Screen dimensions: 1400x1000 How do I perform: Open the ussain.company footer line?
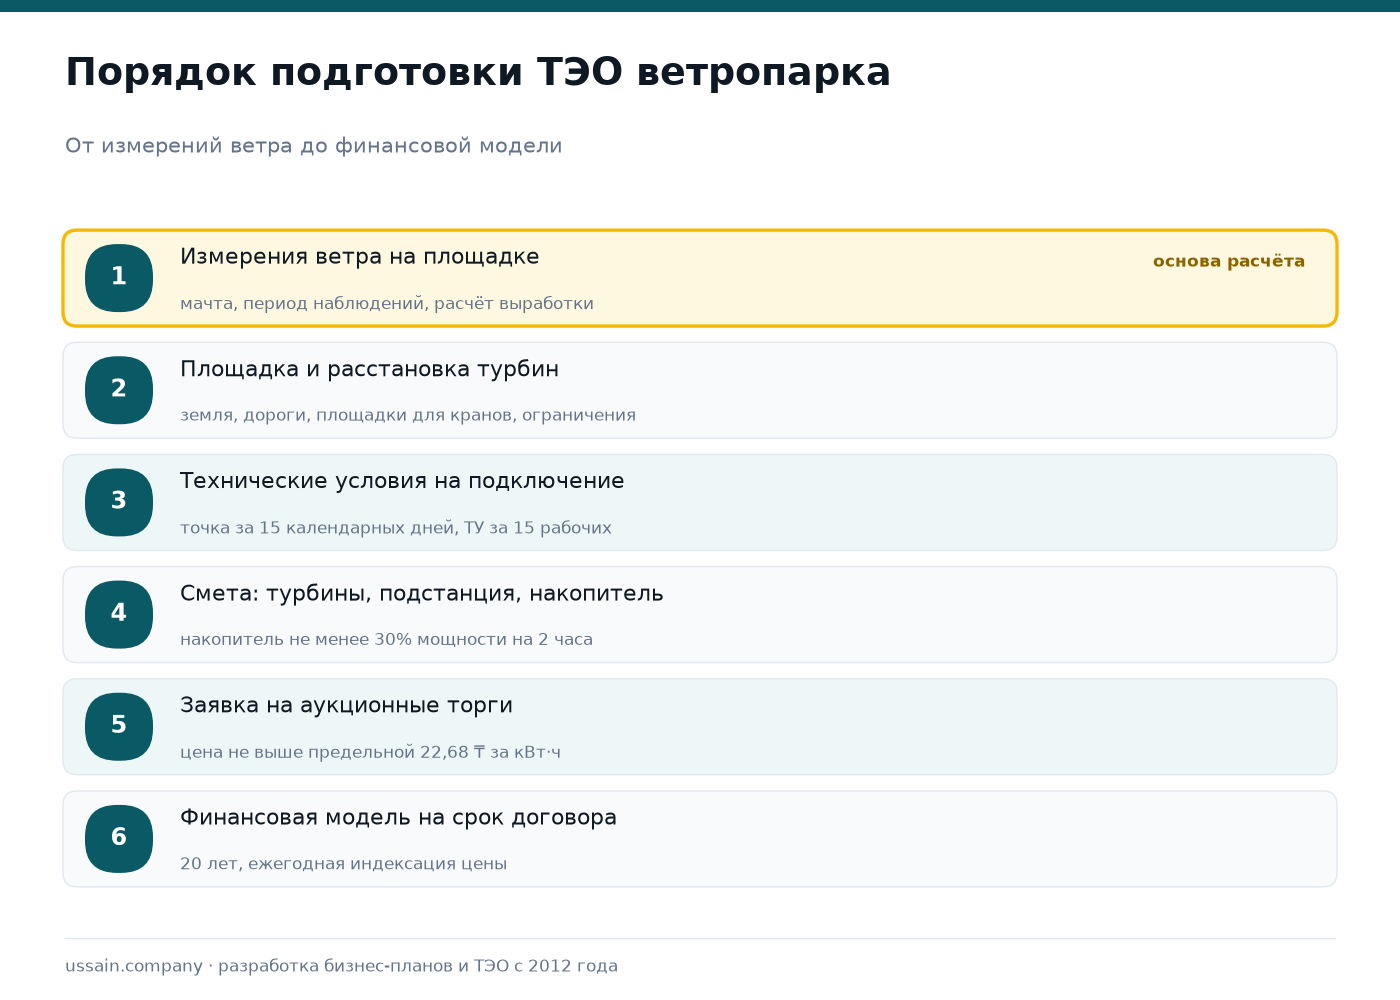point(341,966)
